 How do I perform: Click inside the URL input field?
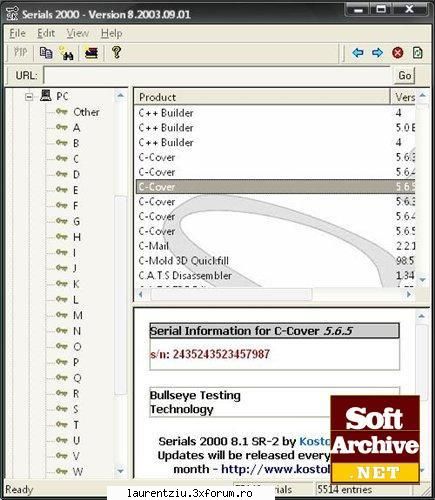[x=217, y=76]
